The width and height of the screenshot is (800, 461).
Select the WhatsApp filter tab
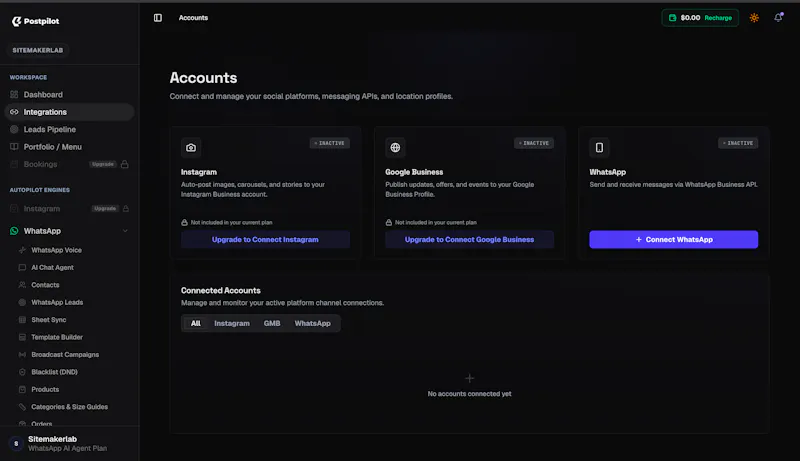pos(312,323)
